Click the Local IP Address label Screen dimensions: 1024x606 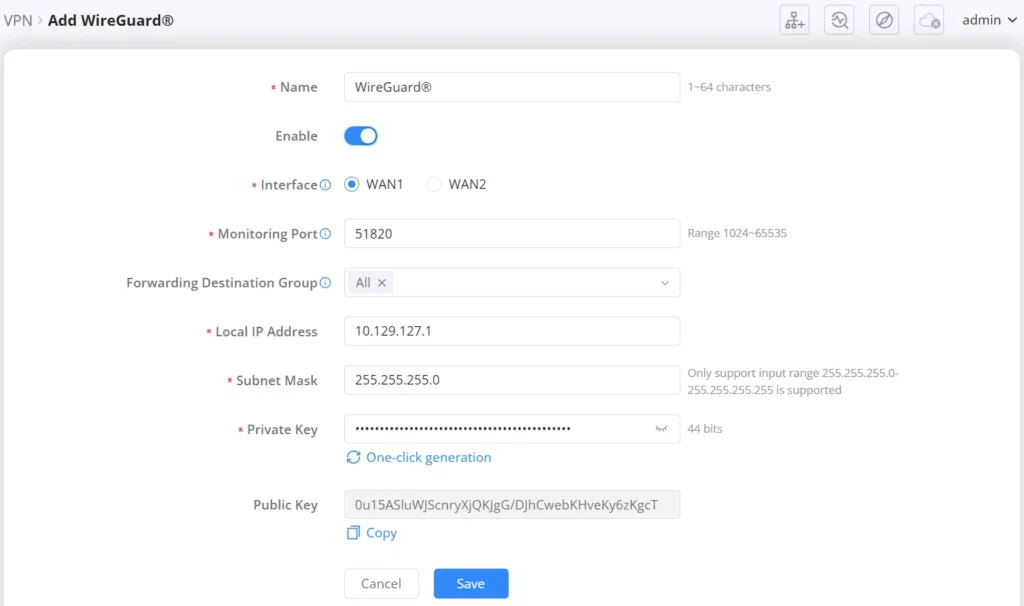(266, 332)
